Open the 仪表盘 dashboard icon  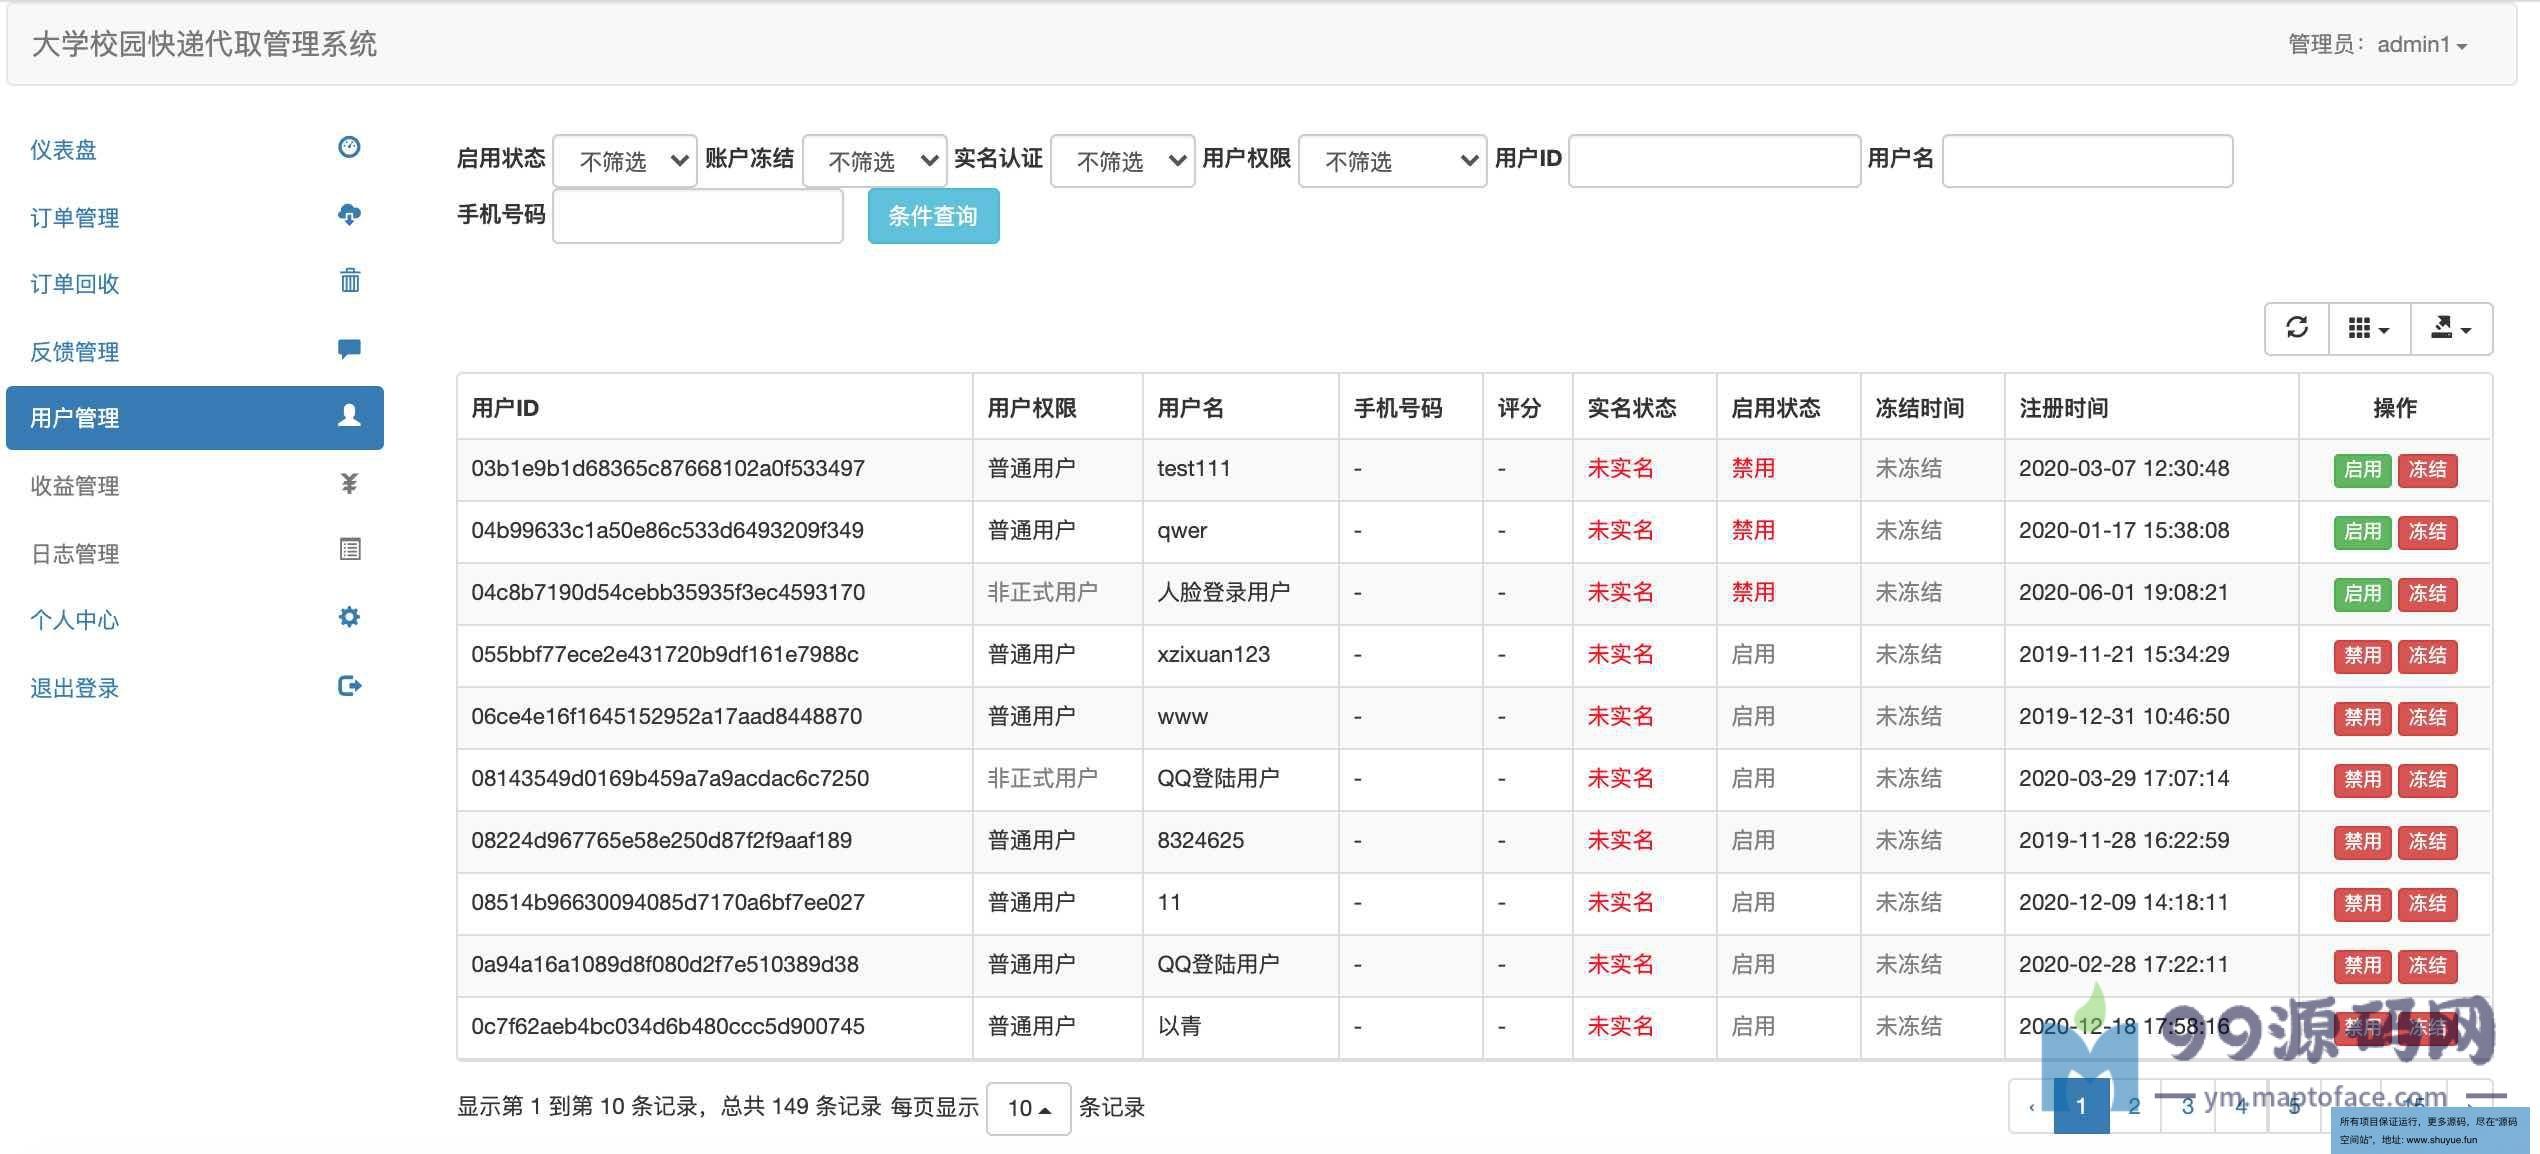[349, 148]
